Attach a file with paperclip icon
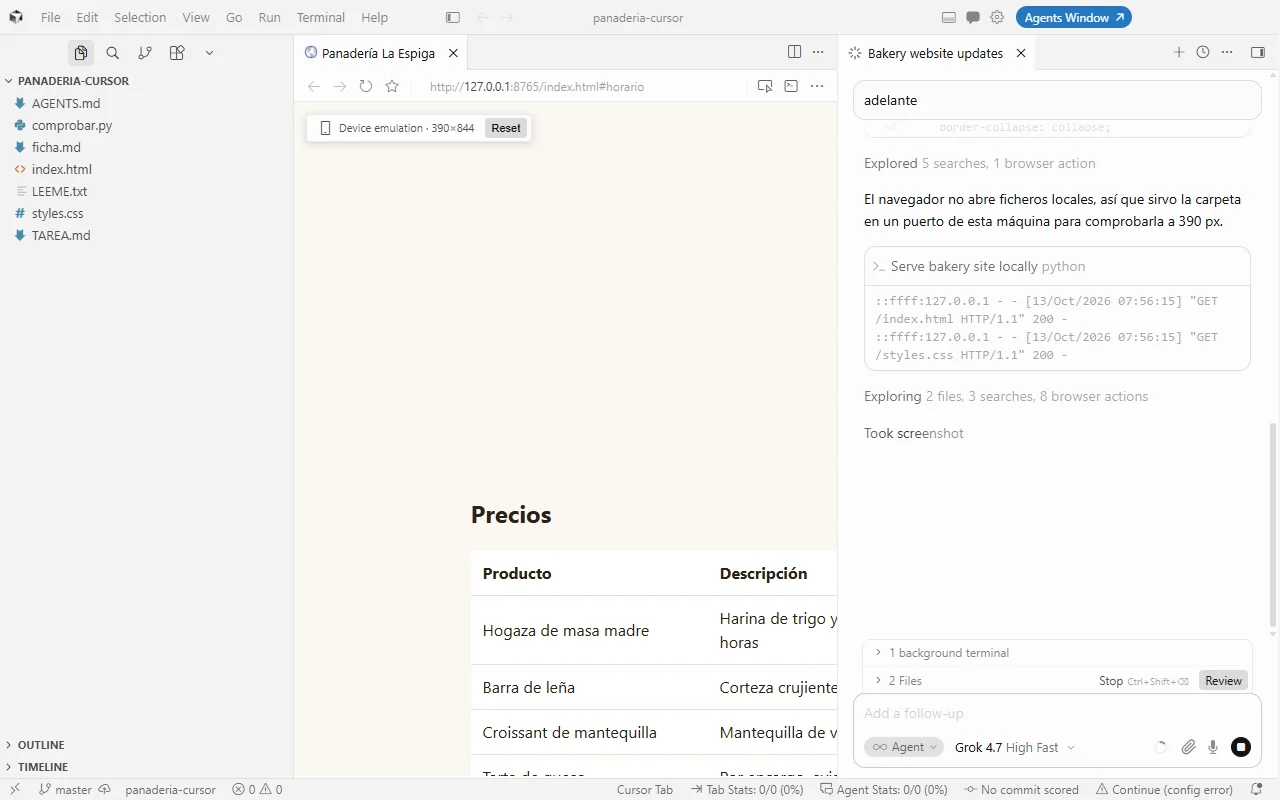 tap(1189, 747)
